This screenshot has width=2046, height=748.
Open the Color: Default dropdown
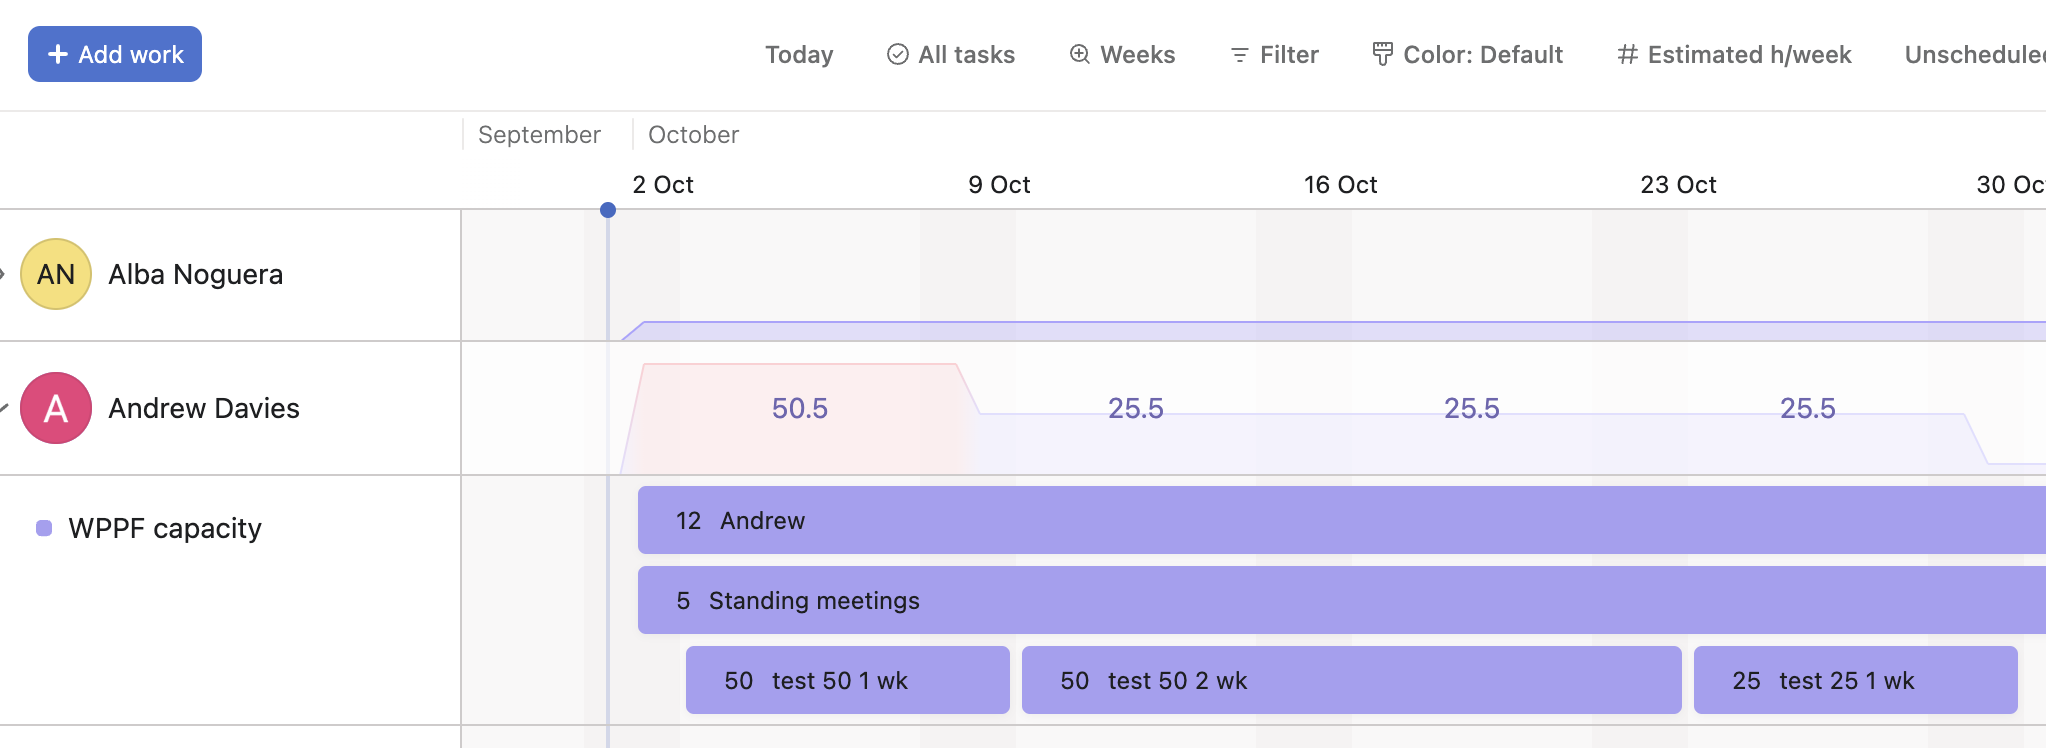pos(1482,54)
